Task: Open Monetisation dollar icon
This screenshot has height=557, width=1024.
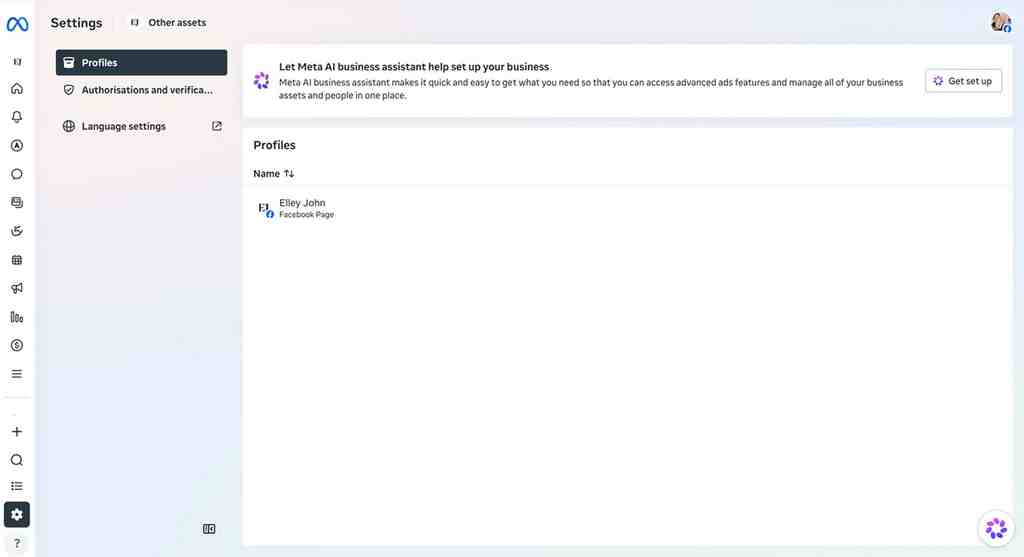Action: click(17, 345)
